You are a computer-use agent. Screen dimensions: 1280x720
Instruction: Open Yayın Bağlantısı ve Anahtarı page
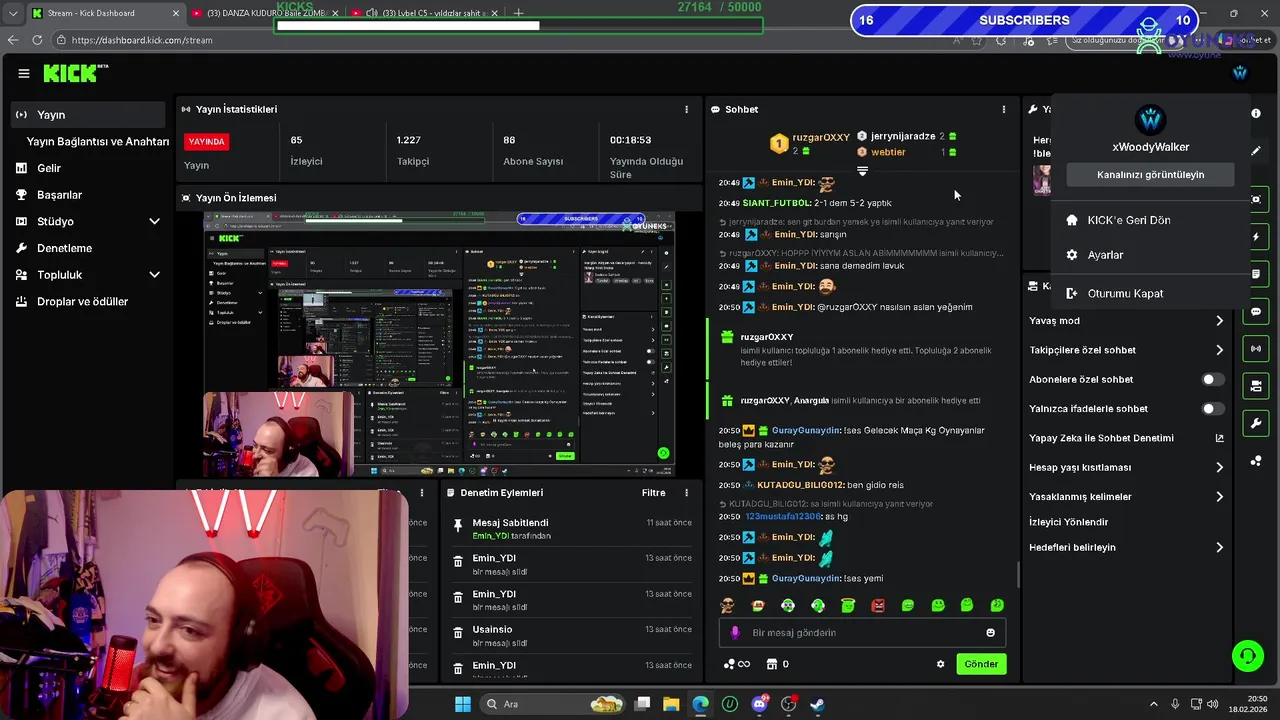[97, 141]
